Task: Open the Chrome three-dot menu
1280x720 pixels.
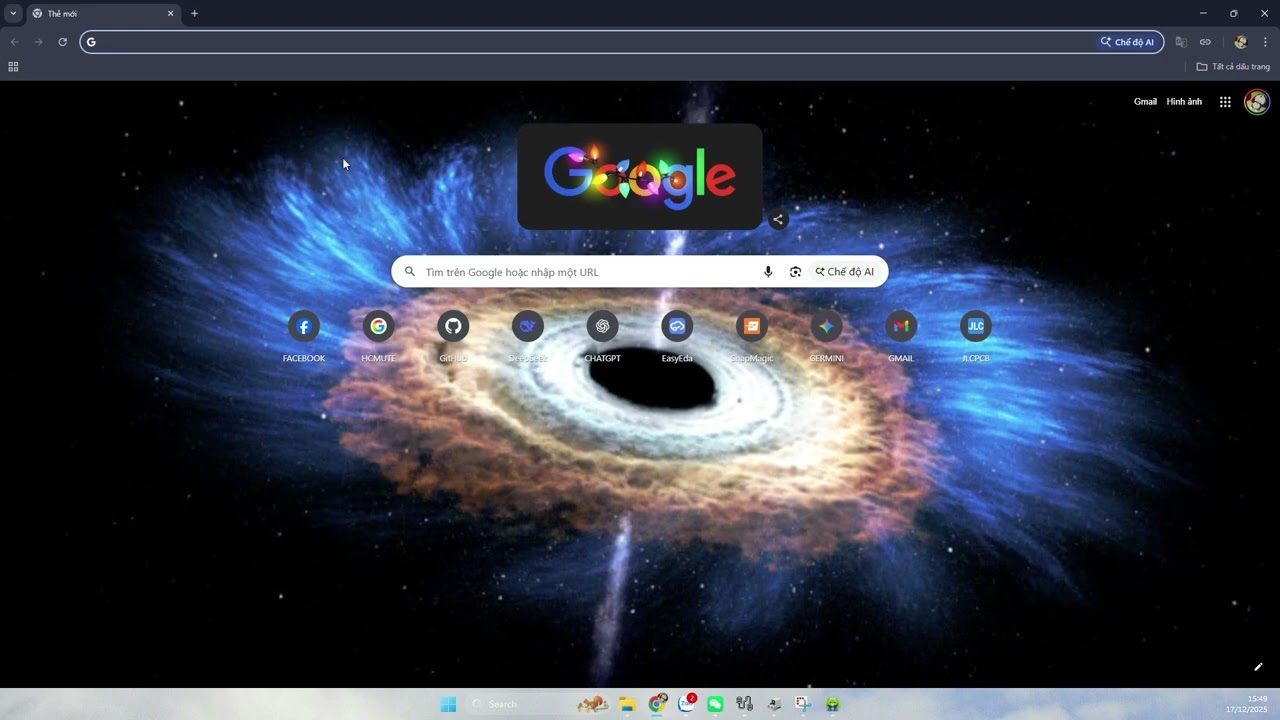Action: pyautogui.click(x=1265, y=42)
